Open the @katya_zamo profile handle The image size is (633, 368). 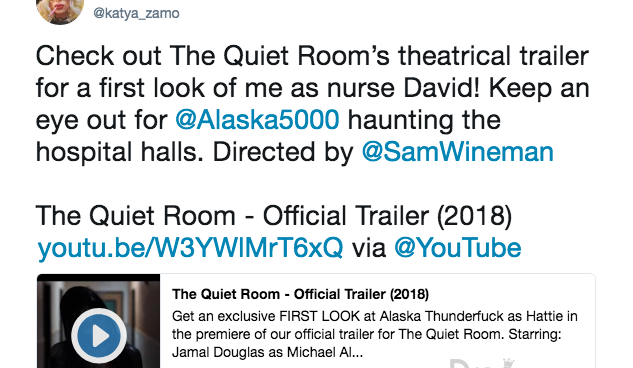point(136,13)
